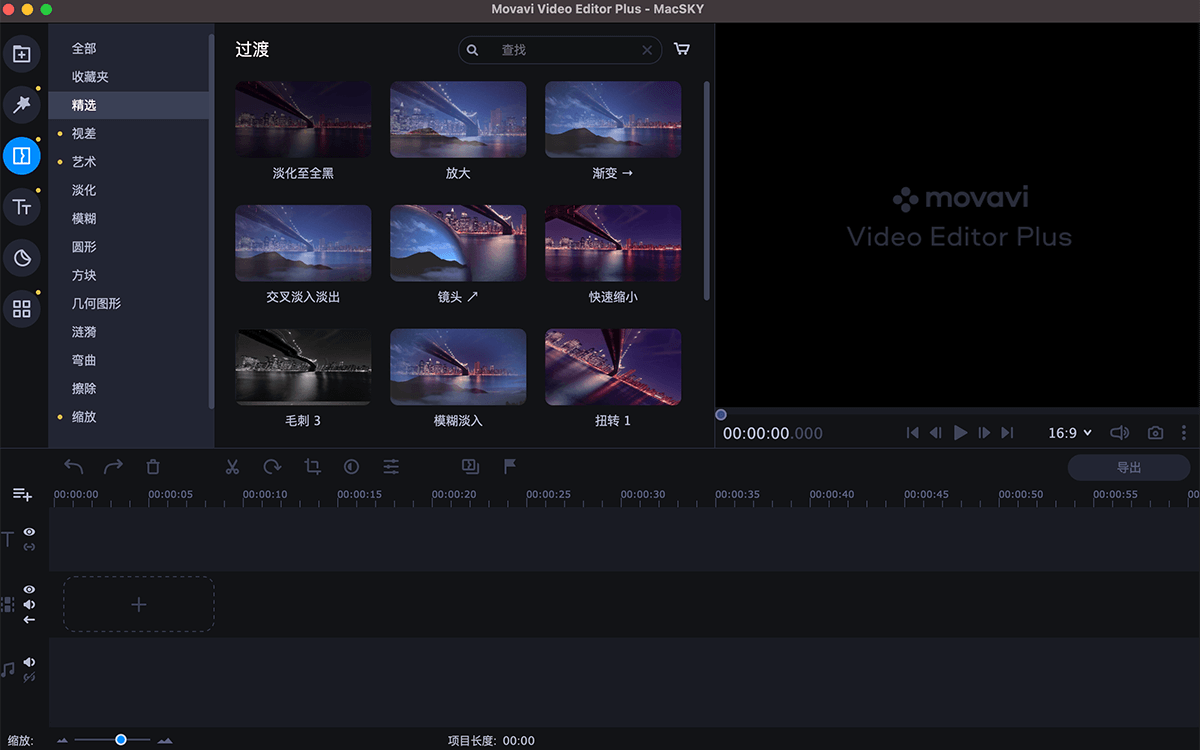Select the 镜头 ↗ transition thumbnail
Viewport: 1200px width, 750px height.
coord(458,243)
